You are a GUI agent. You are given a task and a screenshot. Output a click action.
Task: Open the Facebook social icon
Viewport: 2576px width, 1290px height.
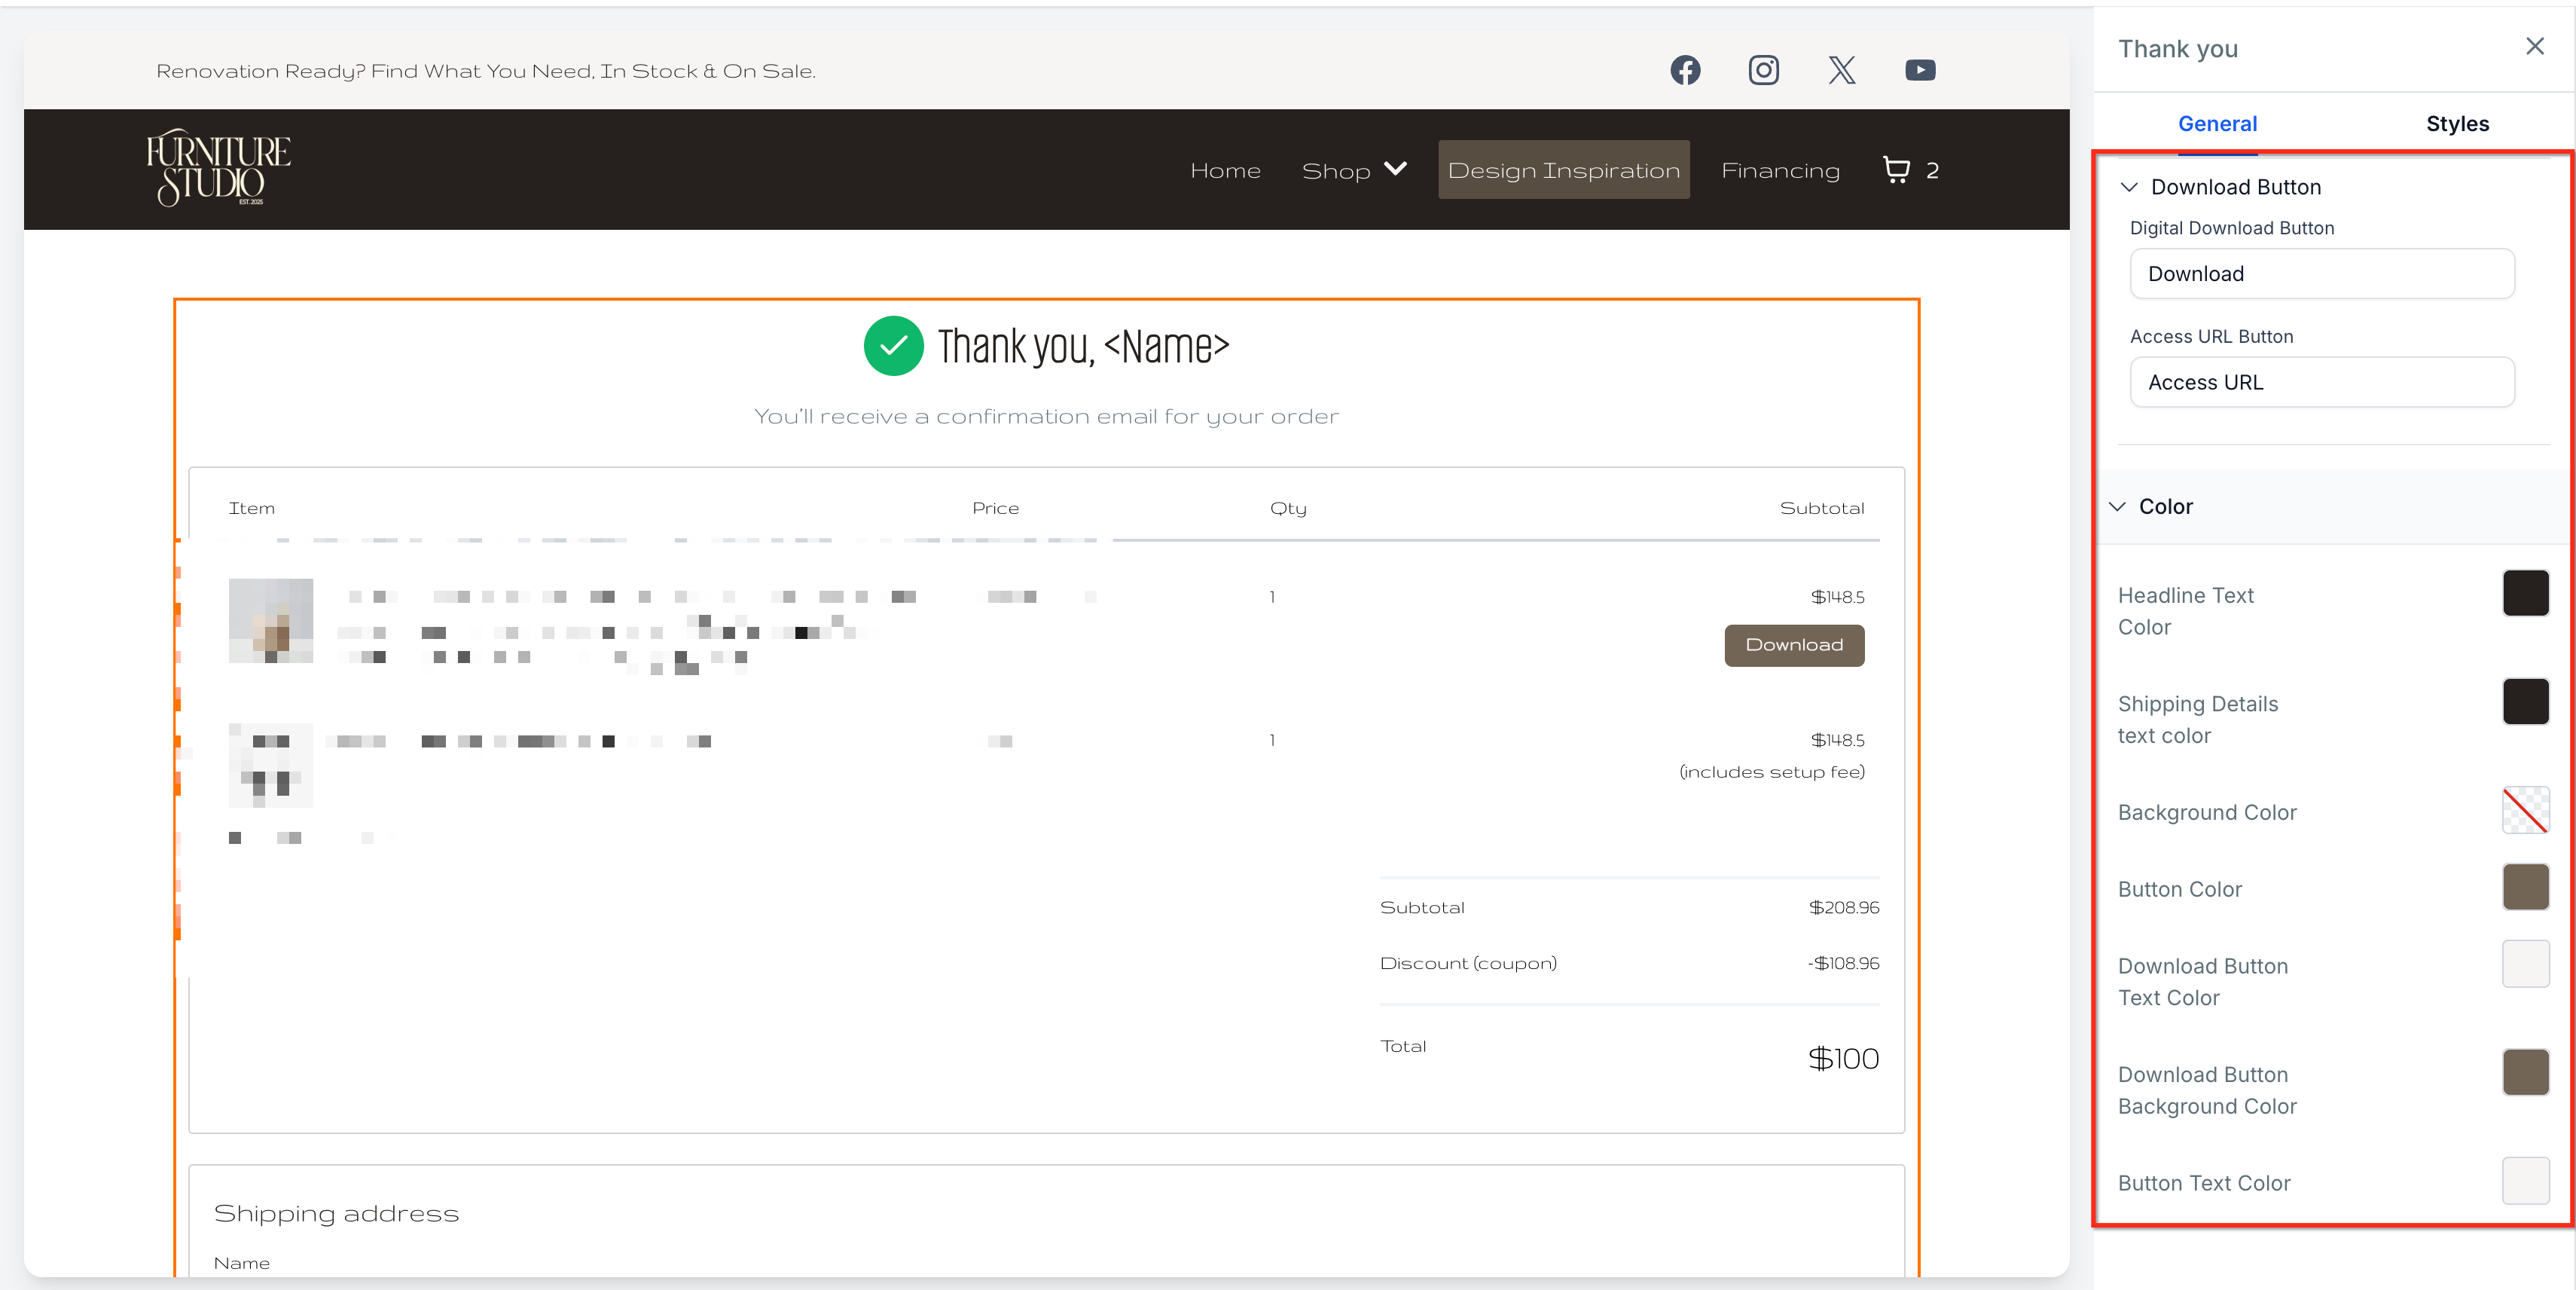click(1685, 70)
